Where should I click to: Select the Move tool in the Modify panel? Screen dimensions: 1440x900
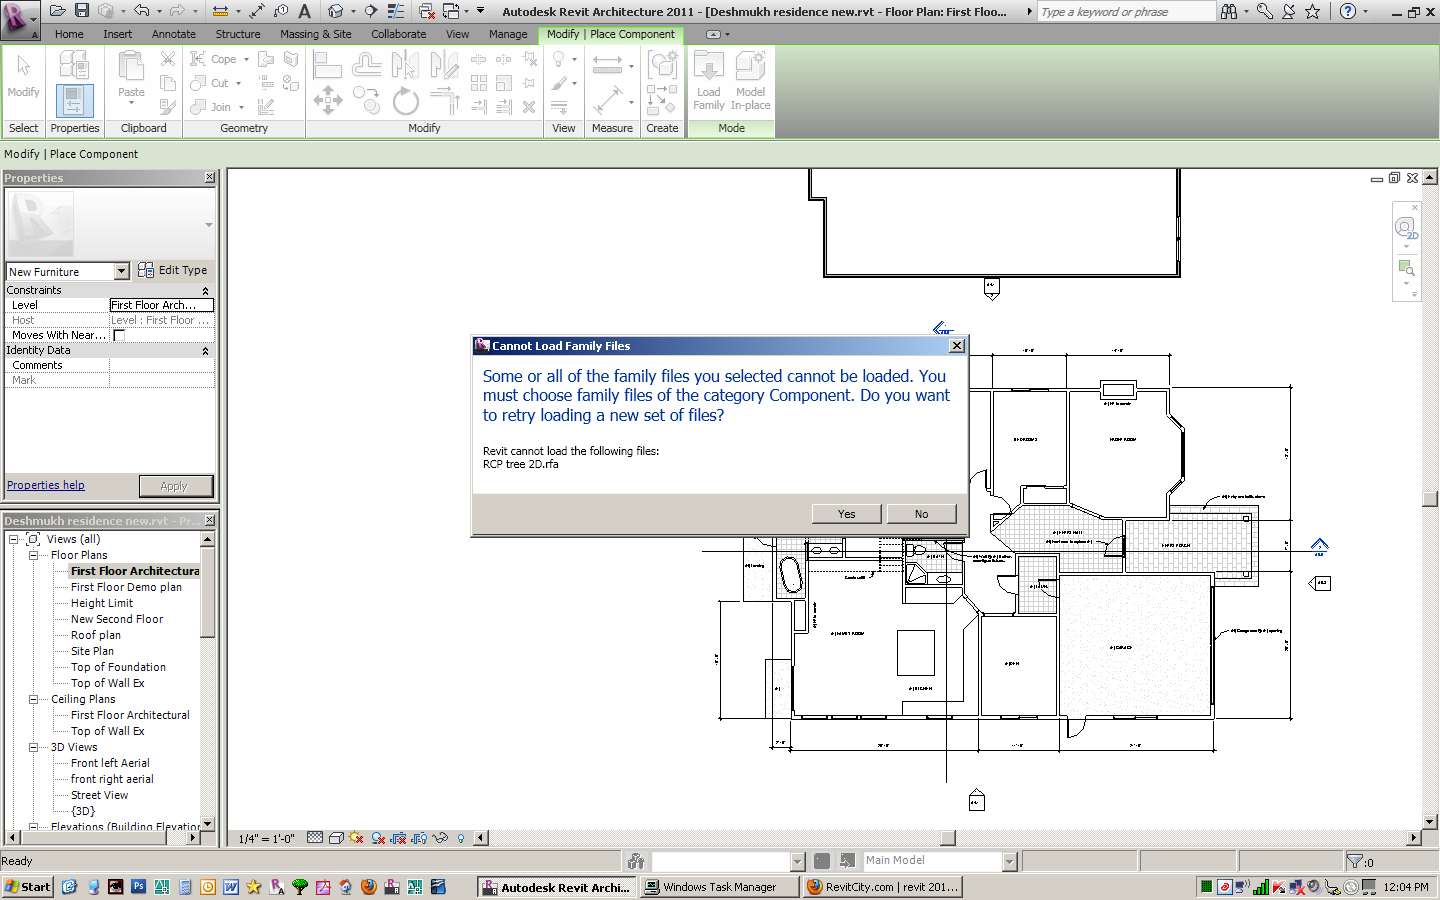pos(328,100)
